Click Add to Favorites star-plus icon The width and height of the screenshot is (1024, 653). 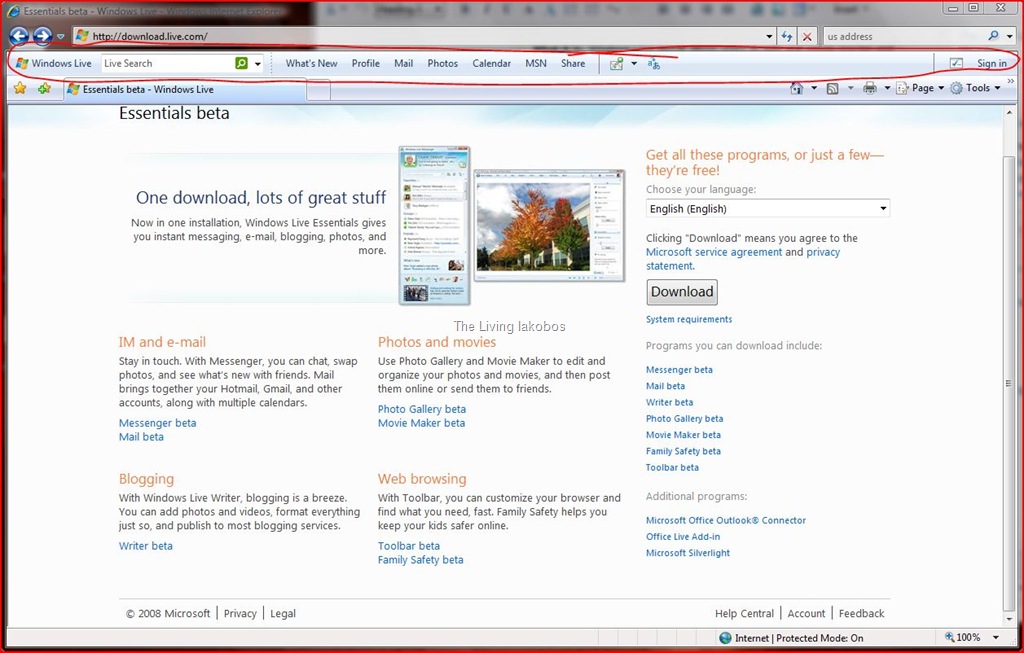pos(44,88)
